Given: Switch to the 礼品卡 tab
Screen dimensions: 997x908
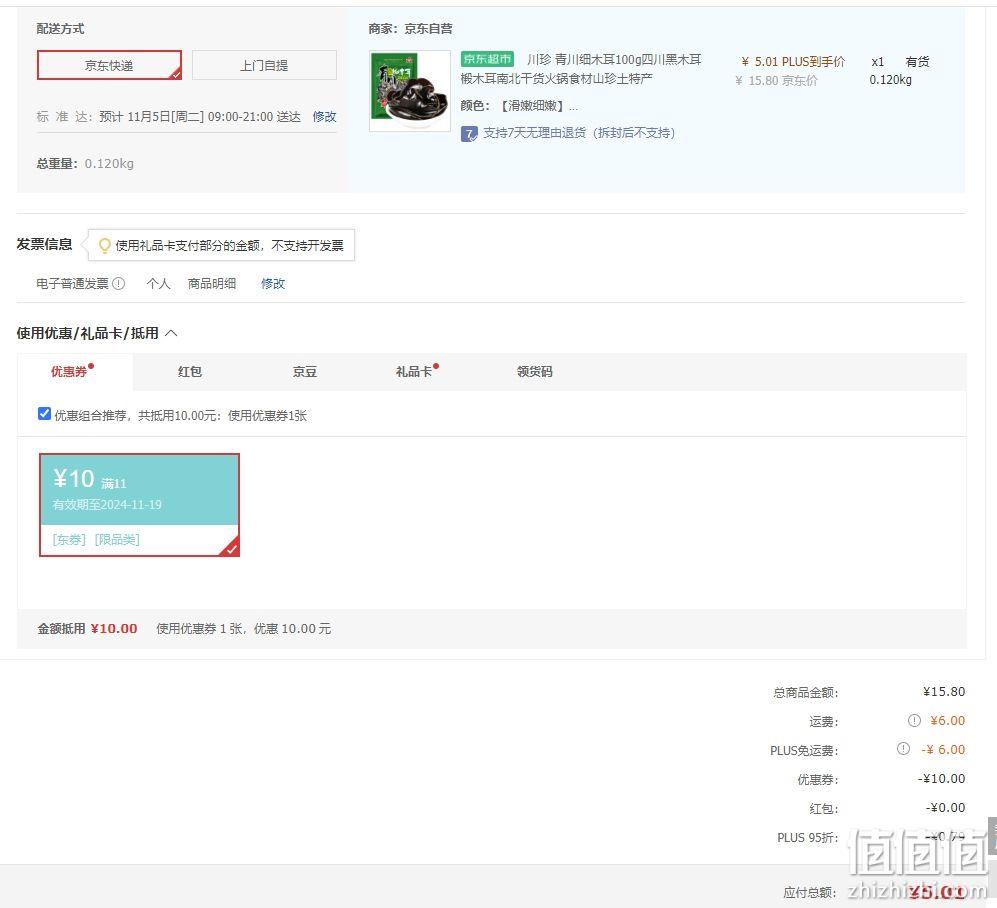Looking at the screenshot, I should pos(414,371).
